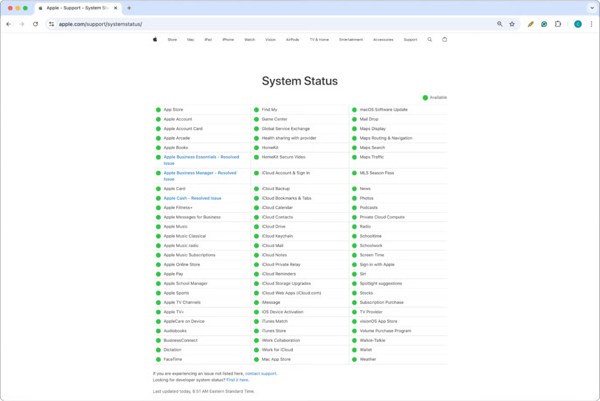
Task: Click the green status dot beside Find My
Action: pos(256,109)
